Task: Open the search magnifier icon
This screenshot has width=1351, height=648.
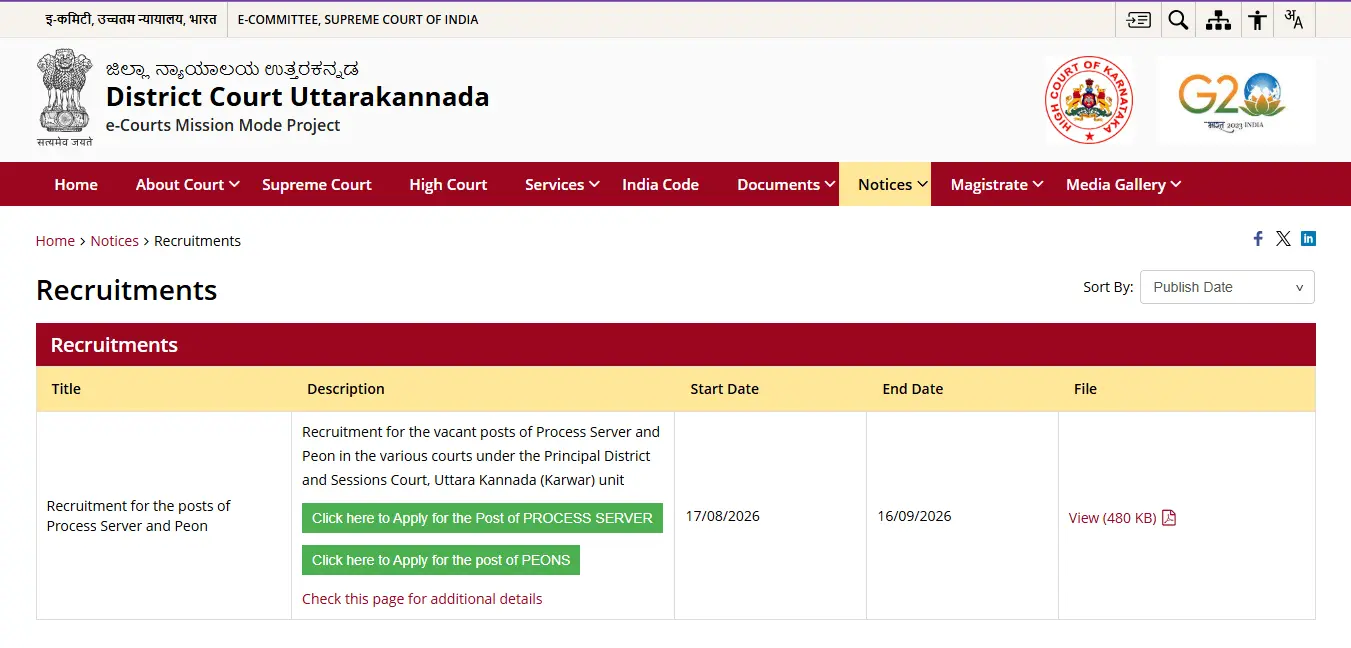Action: 1178,19
